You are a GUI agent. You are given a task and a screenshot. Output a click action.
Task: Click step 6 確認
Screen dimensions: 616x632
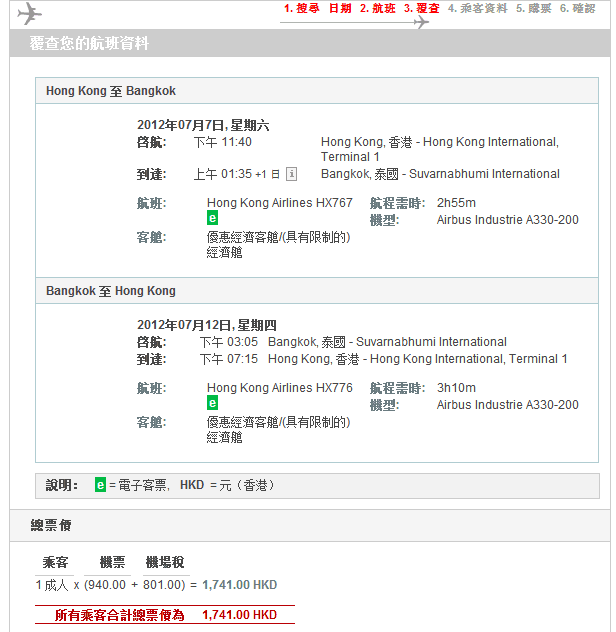click(x=577, y=8)
